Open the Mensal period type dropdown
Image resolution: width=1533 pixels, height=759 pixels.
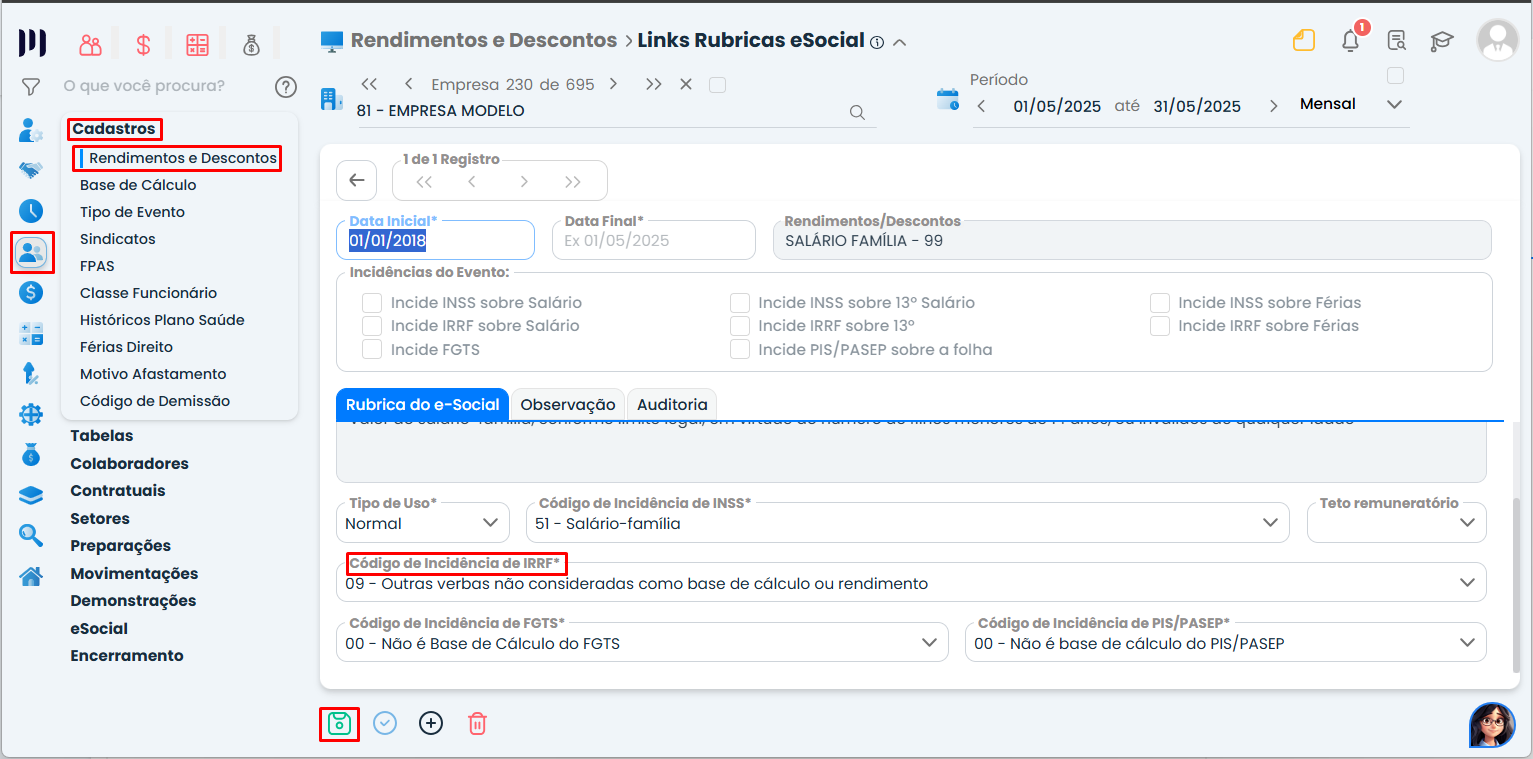(1352, 104)
